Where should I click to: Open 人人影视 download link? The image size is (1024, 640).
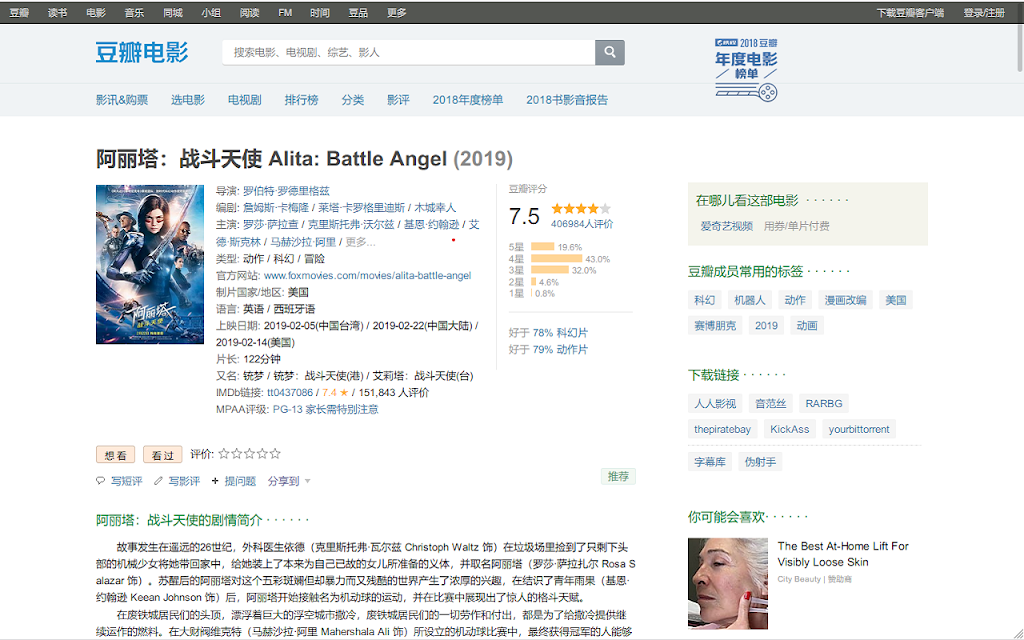click(x=715, y=404)
